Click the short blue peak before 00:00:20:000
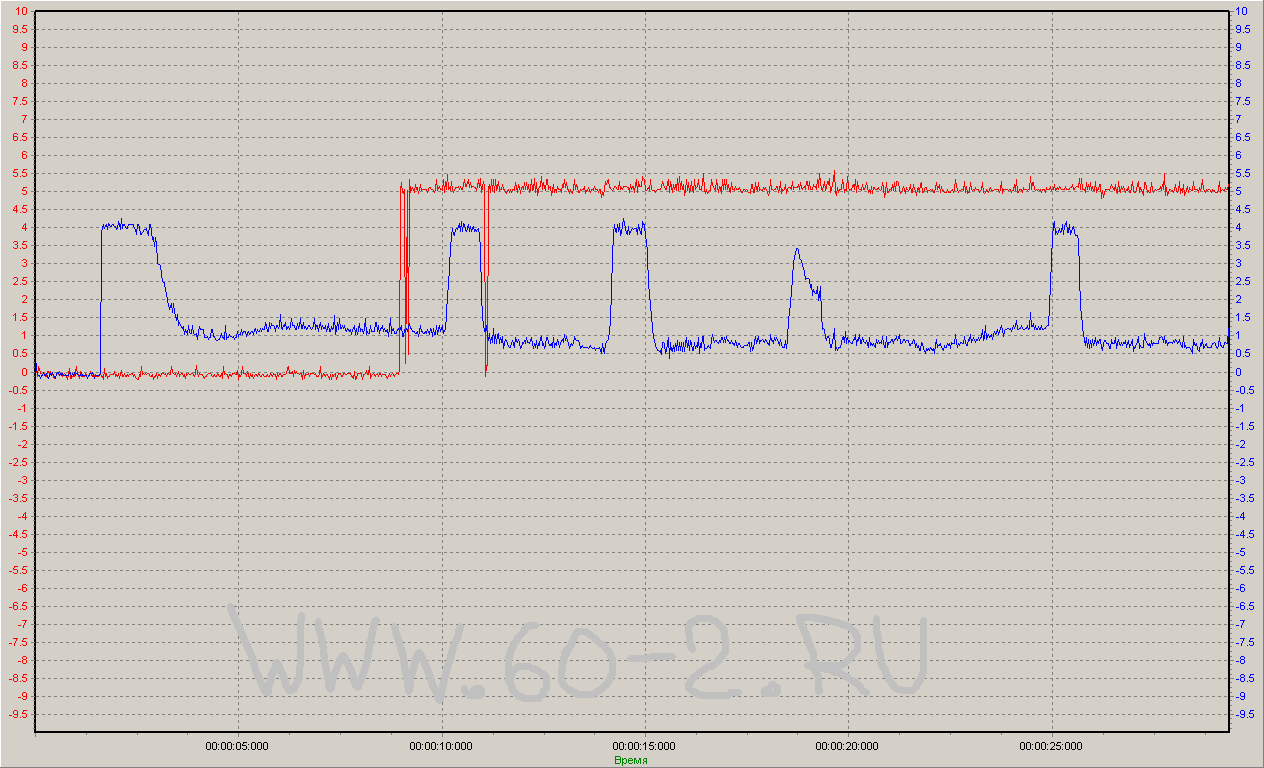The width and height of the screenshot is (1264, 768). [x=796, y=250]
